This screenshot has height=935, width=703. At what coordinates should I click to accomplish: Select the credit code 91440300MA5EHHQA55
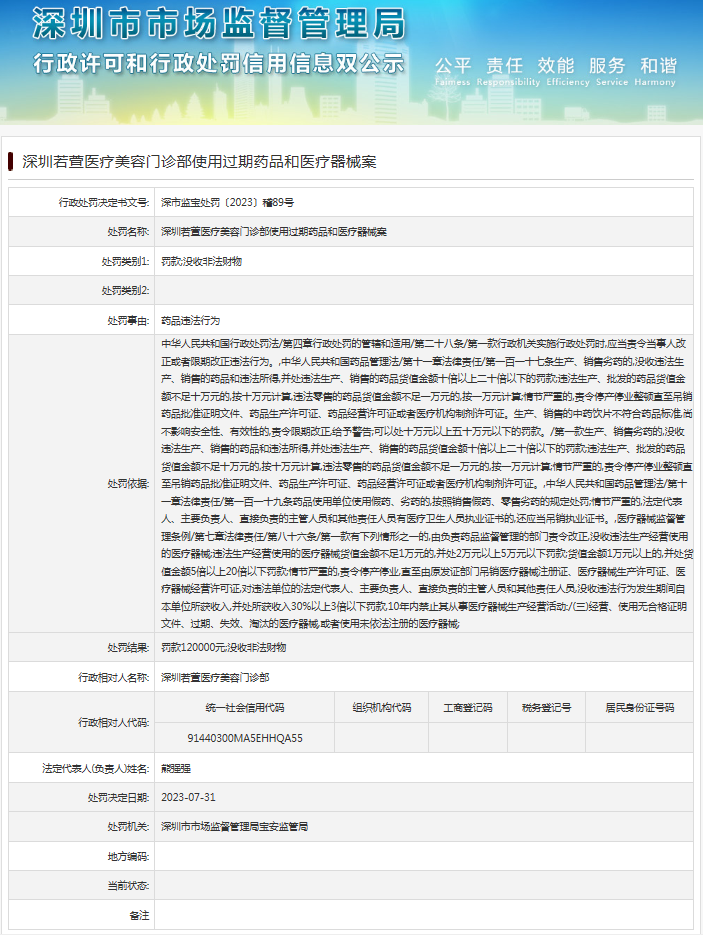pyautogui.click(x=245, y=738)
